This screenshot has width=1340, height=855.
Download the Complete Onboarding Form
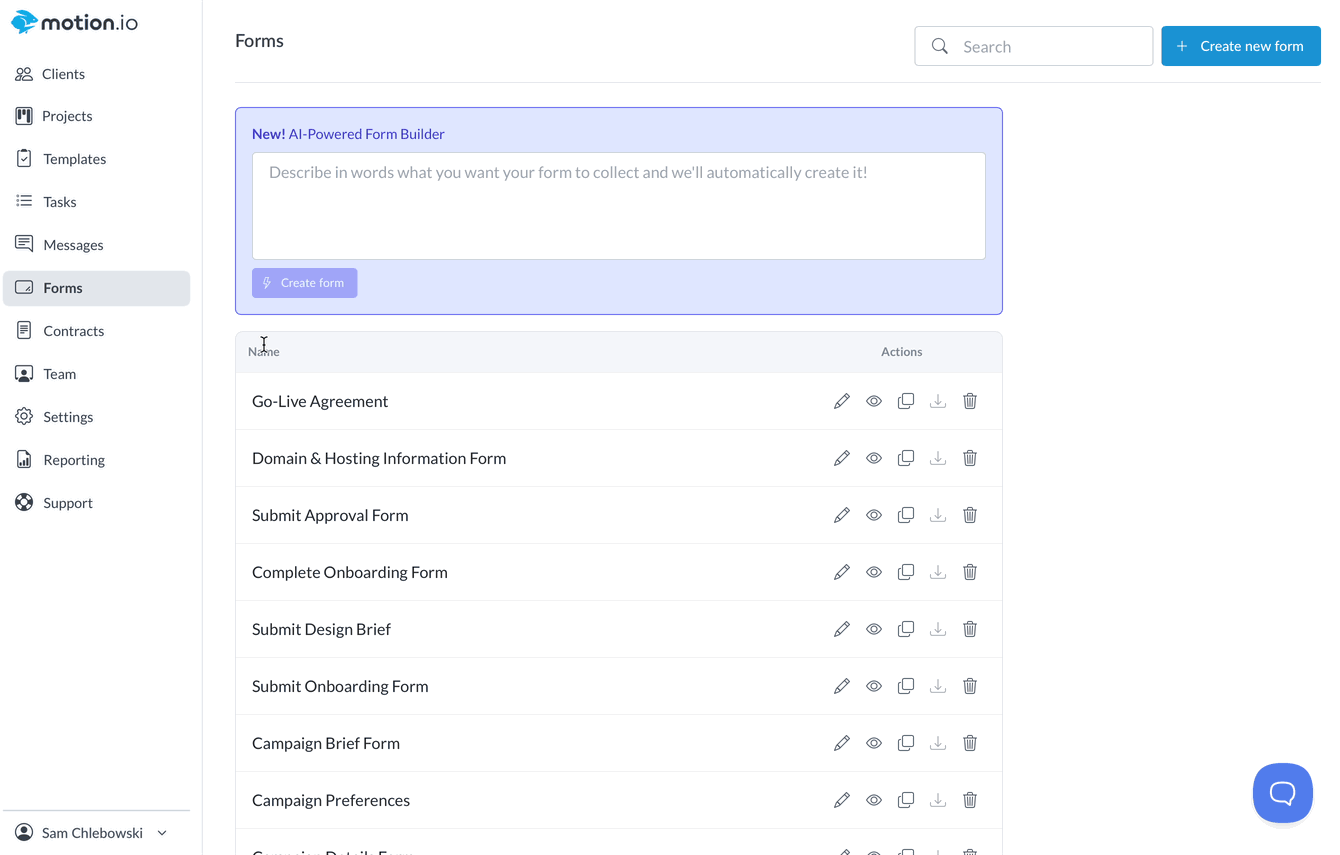(x=938, y=572)
